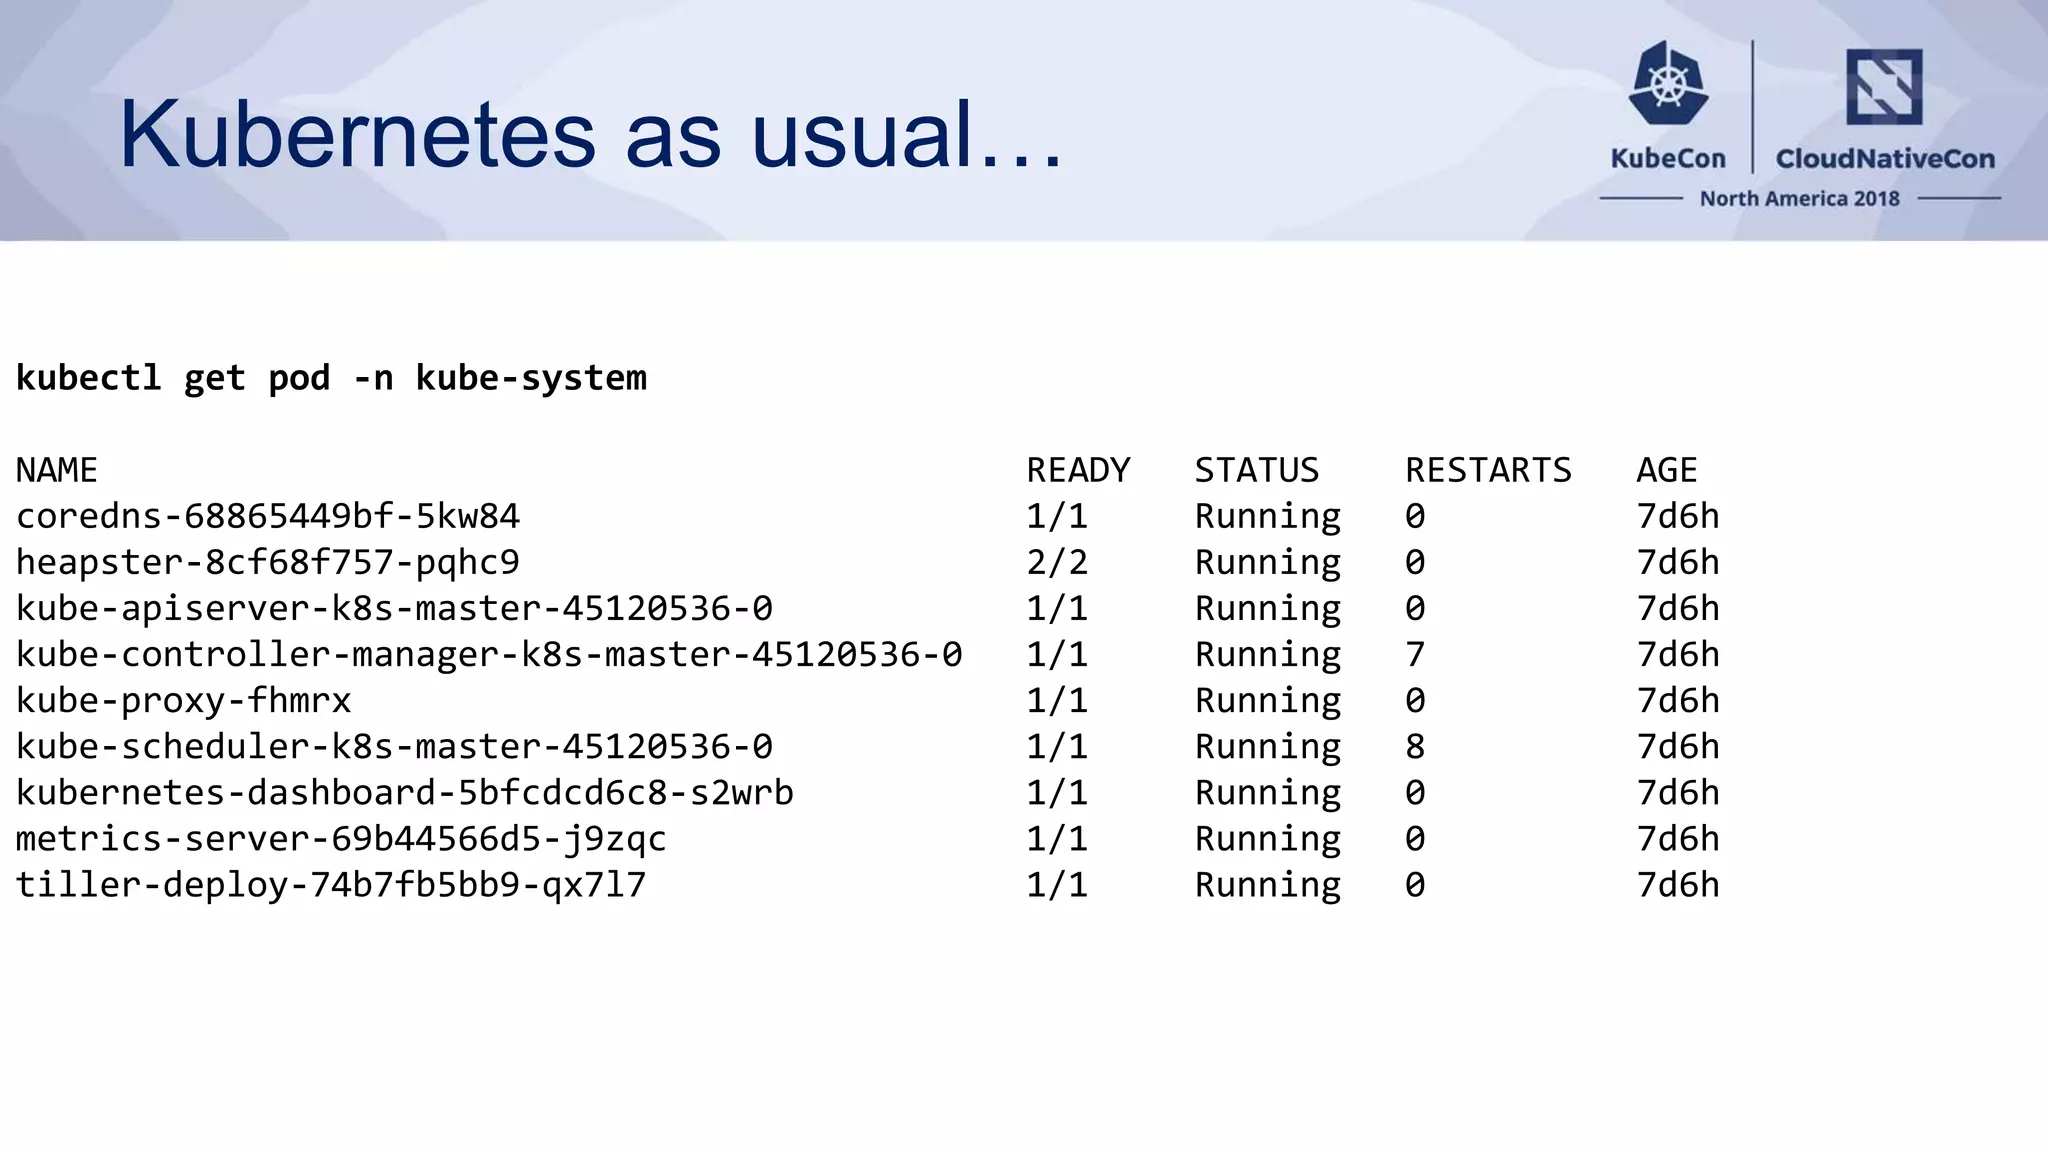Click the 'North America 2018' text

click(x=1799, y=198)
